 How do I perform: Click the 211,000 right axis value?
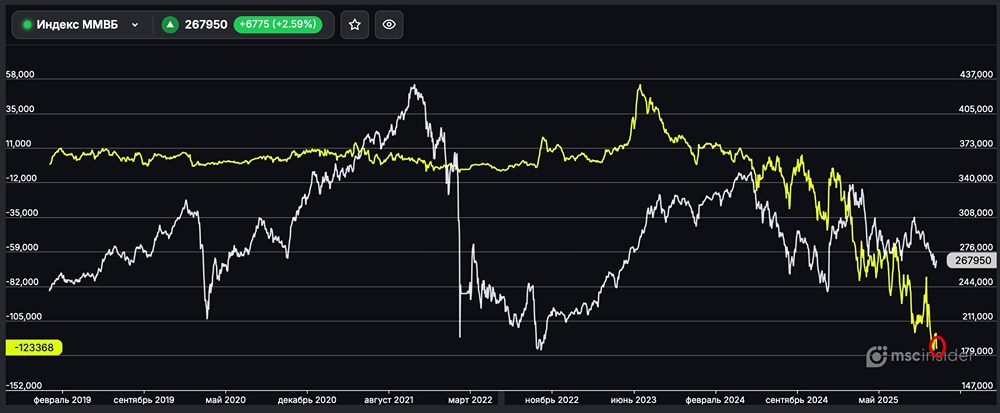(x=976, y=317)
